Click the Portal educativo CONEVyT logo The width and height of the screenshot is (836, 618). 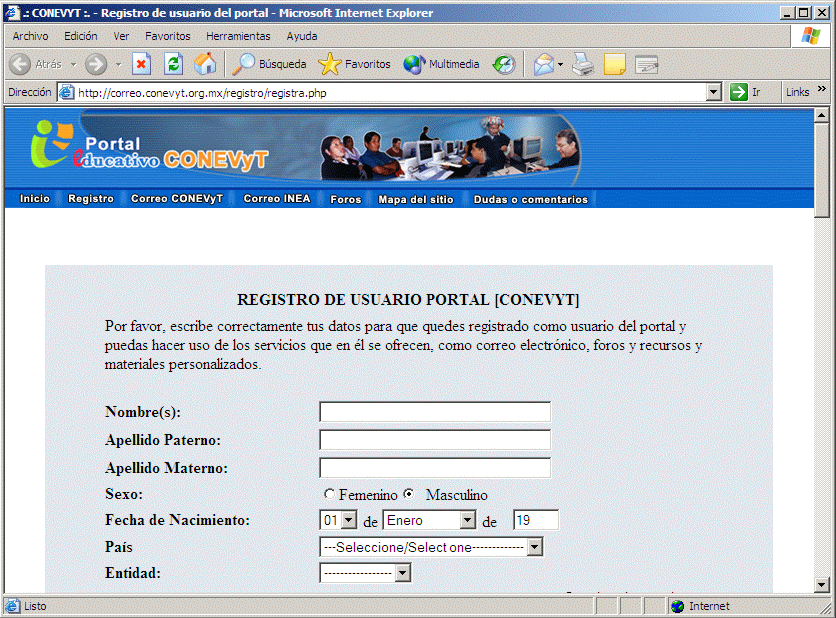[x=150, y=145]
